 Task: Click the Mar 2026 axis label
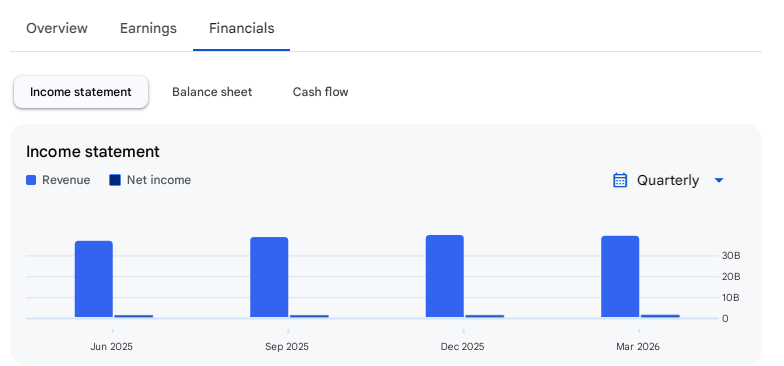point(638,346)
